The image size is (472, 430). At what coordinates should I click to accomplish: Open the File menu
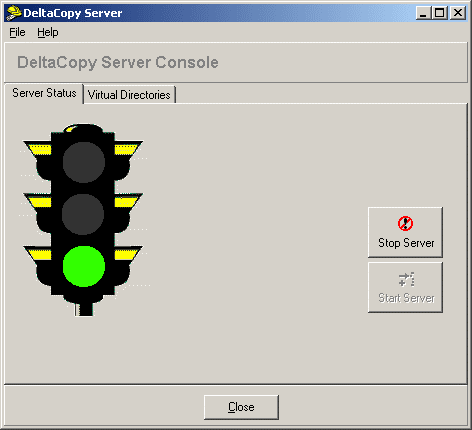pos(17,32)
